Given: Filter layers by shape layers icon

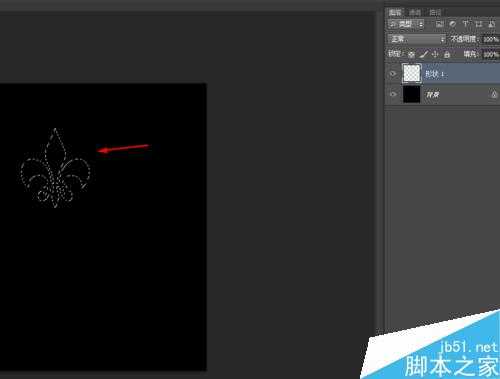Looking at the screenshot, I should (x=479, y=24).
